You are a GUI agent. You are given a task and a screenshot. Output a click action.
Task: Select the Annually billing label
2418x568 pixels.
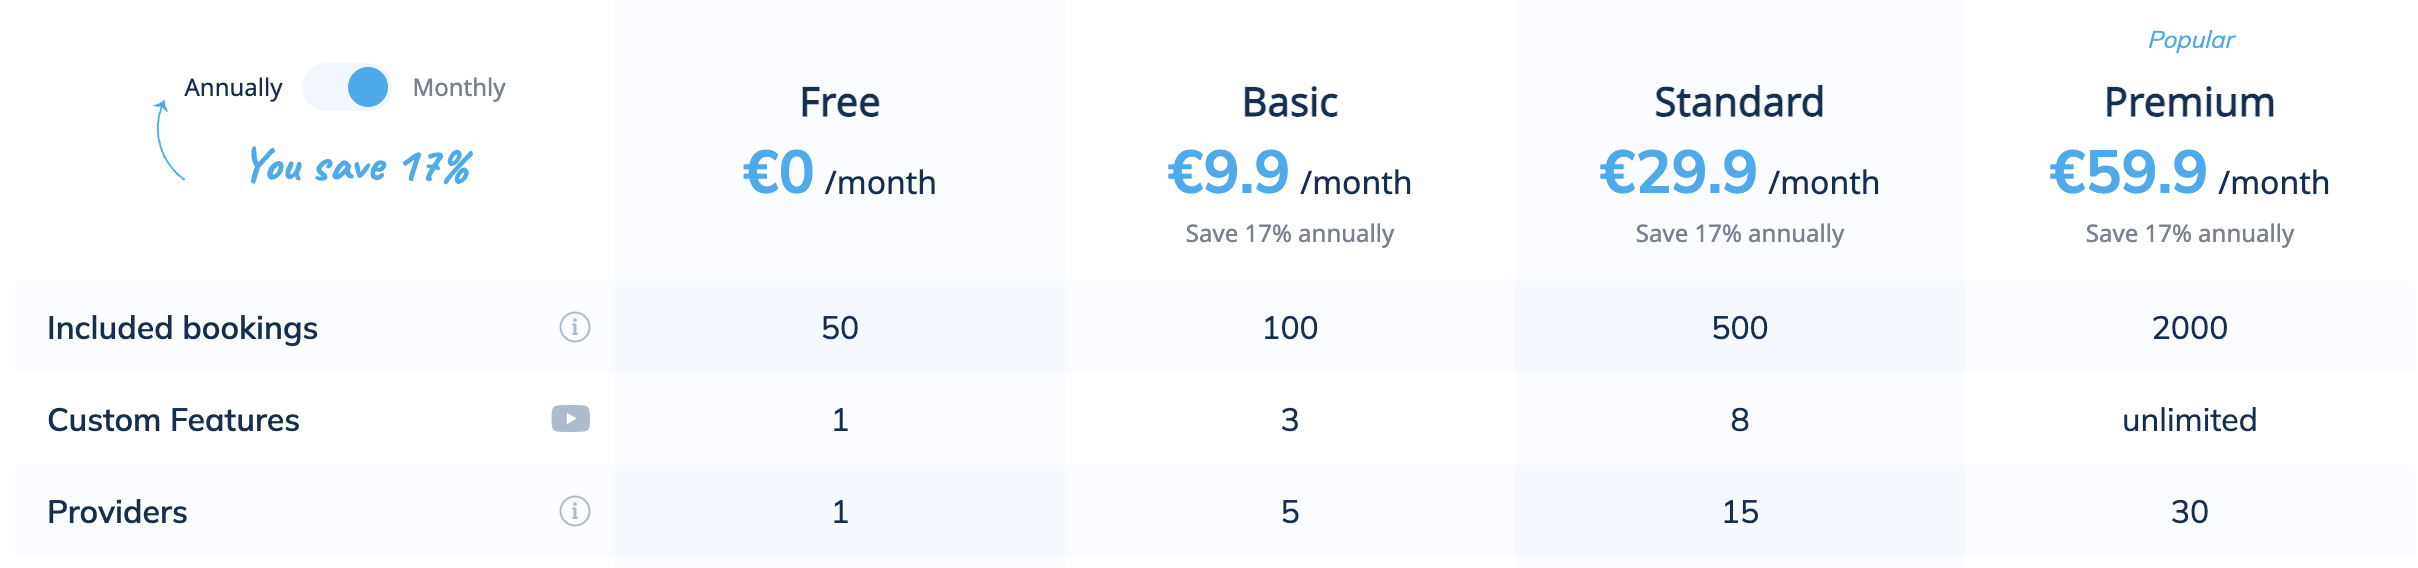(x=233, y=88)
